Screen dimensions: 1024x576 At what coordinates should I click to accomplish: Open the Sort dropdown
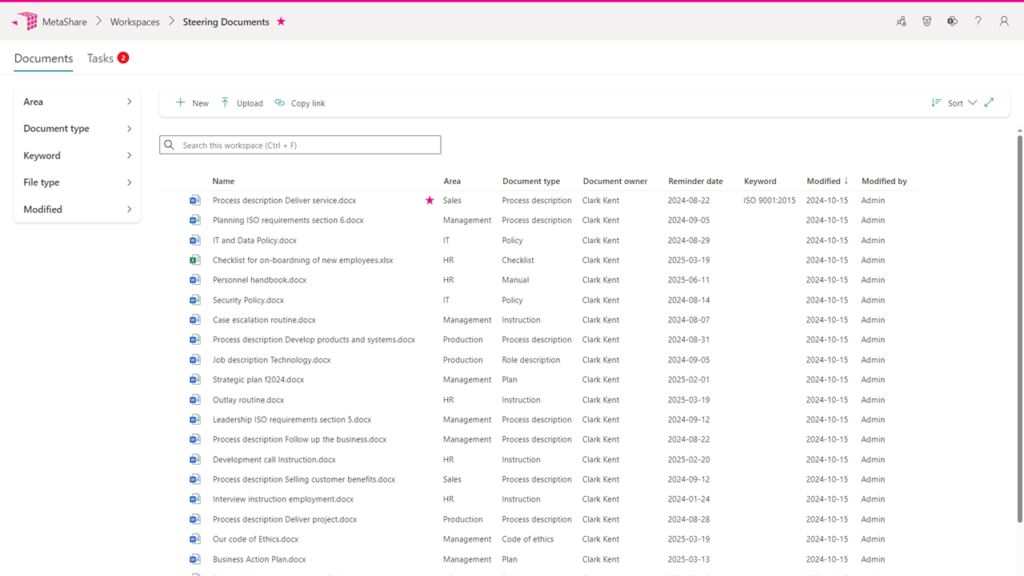(x=954, y=103)
